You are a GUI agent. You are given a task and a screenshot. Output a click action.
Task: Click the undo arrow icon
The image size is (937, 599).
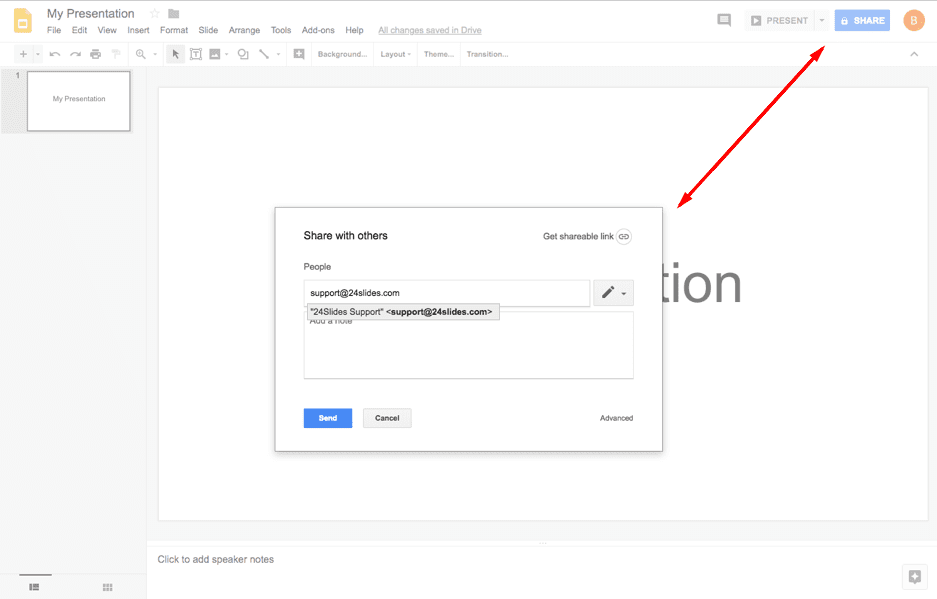point(55,54)
